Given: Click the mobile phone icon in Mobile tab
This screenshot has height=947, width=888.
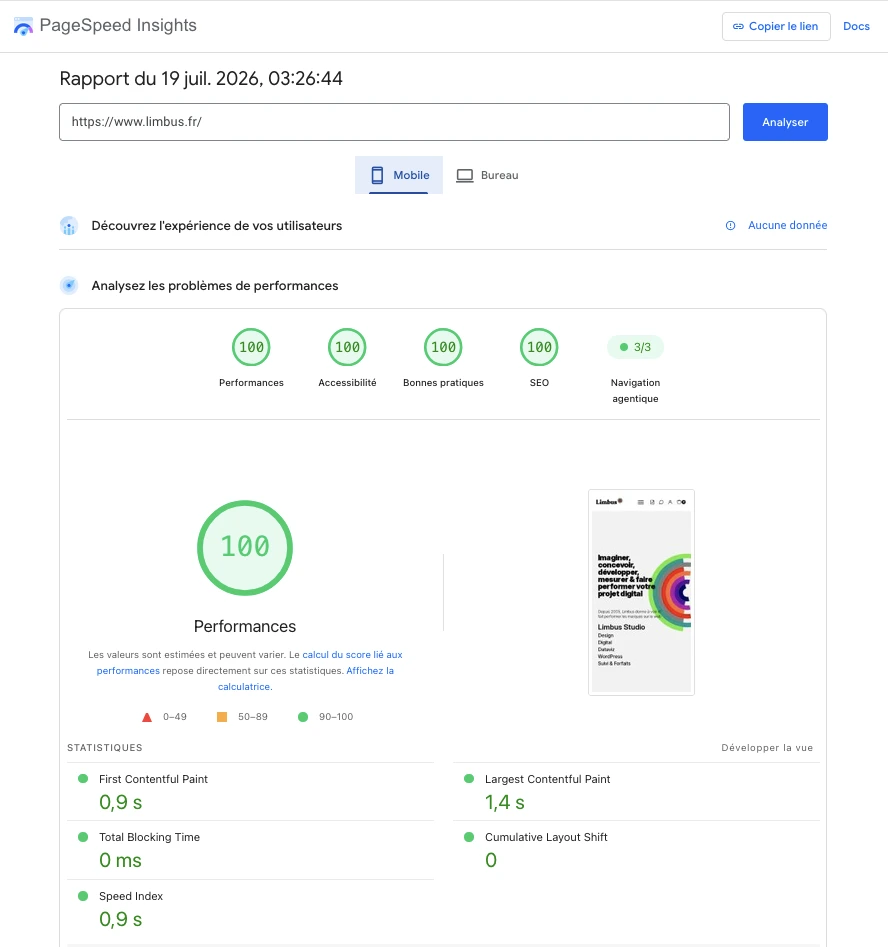Looking at the screenshot, I should click(x=377, y=175).
